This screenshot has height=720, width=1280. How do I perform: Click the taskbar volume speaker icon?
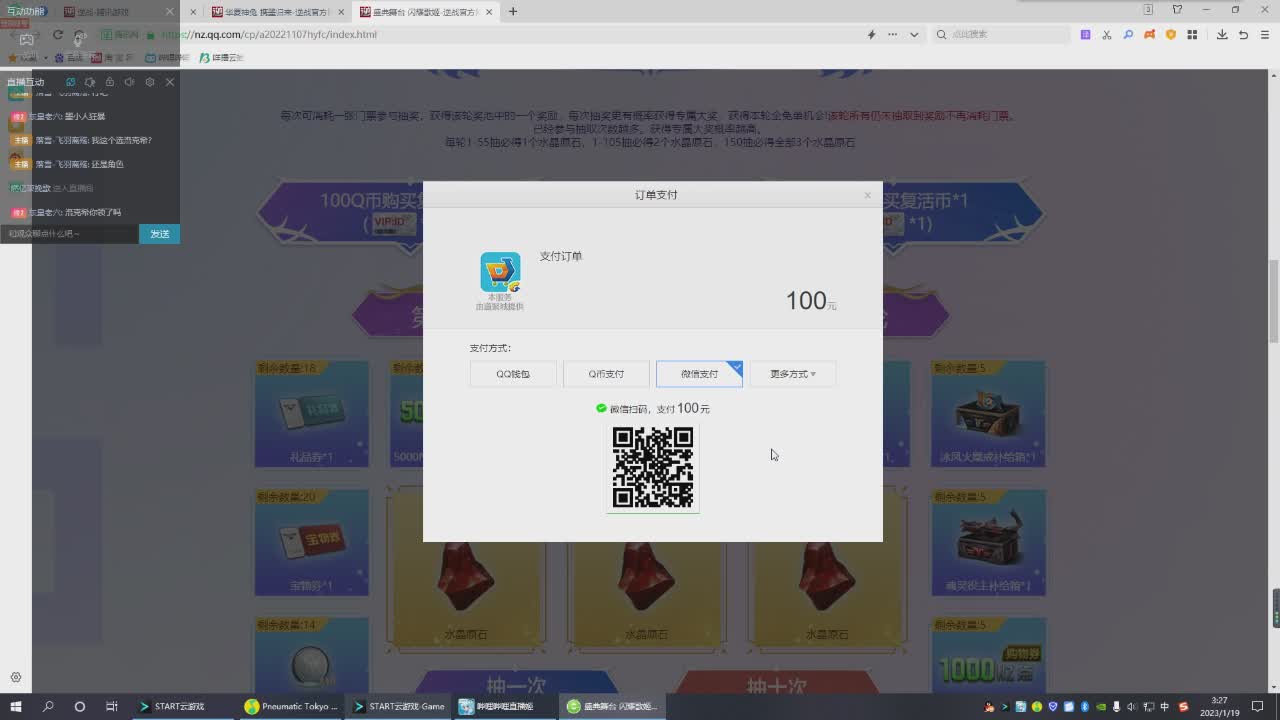click(1133, 707)
